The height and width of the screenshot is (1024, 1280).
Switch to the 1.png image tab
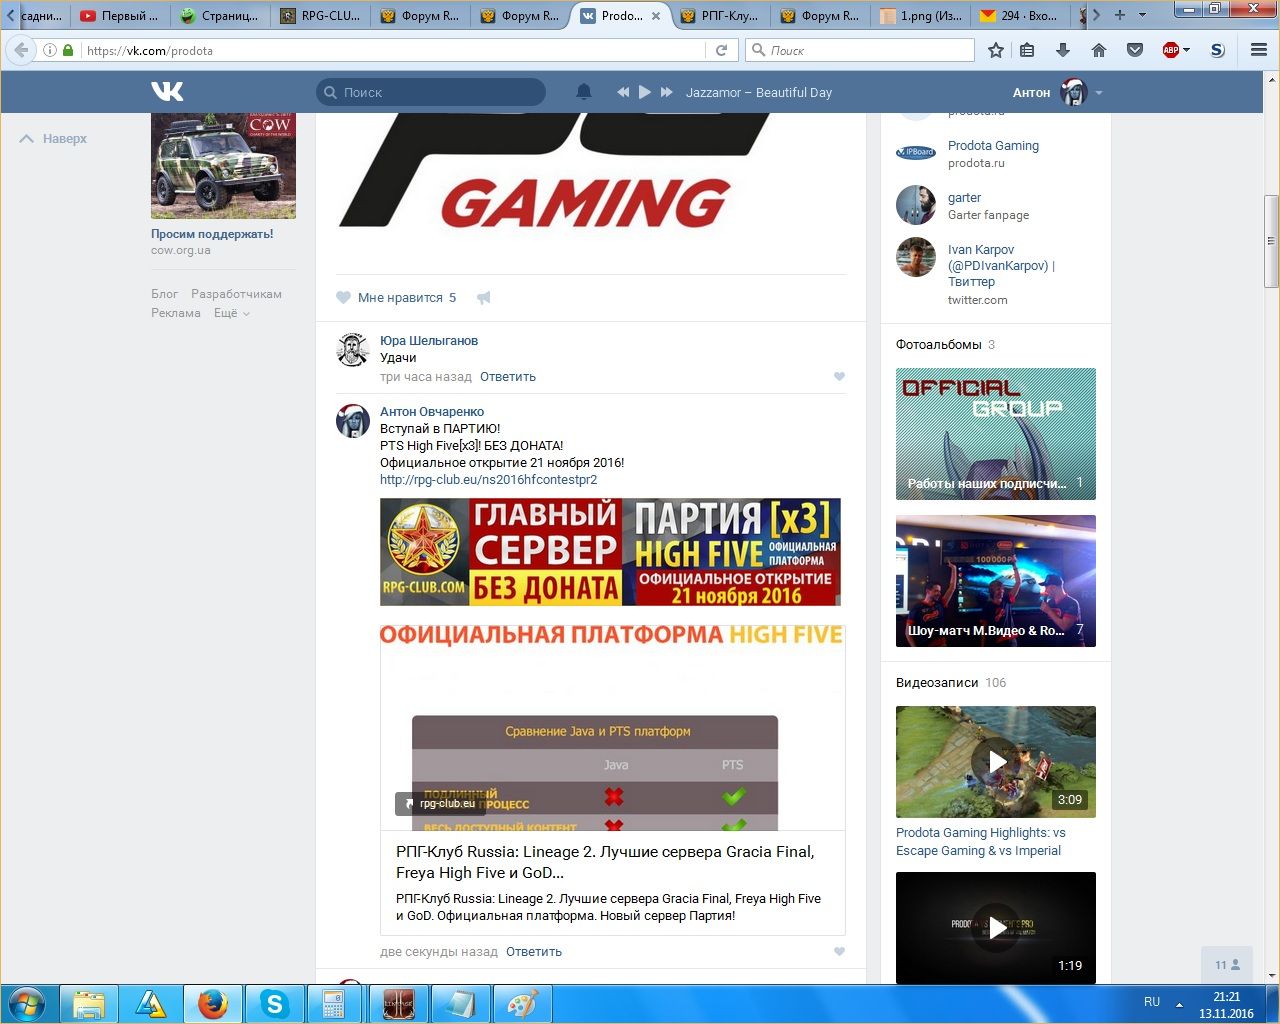point(920,16)
